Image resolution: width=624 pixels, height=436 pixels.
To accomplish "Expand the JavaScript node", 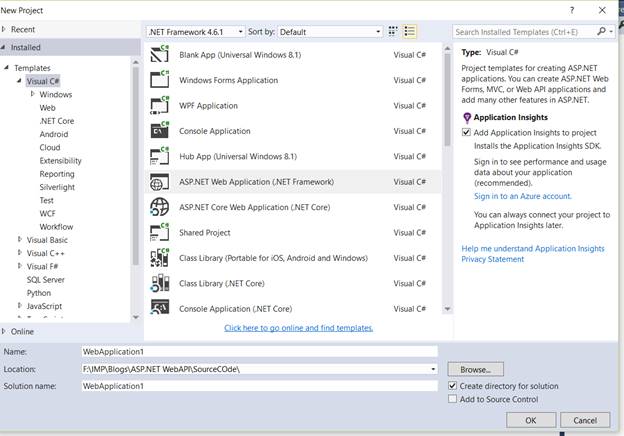I will pyautogui.click(x=20, y=306).
